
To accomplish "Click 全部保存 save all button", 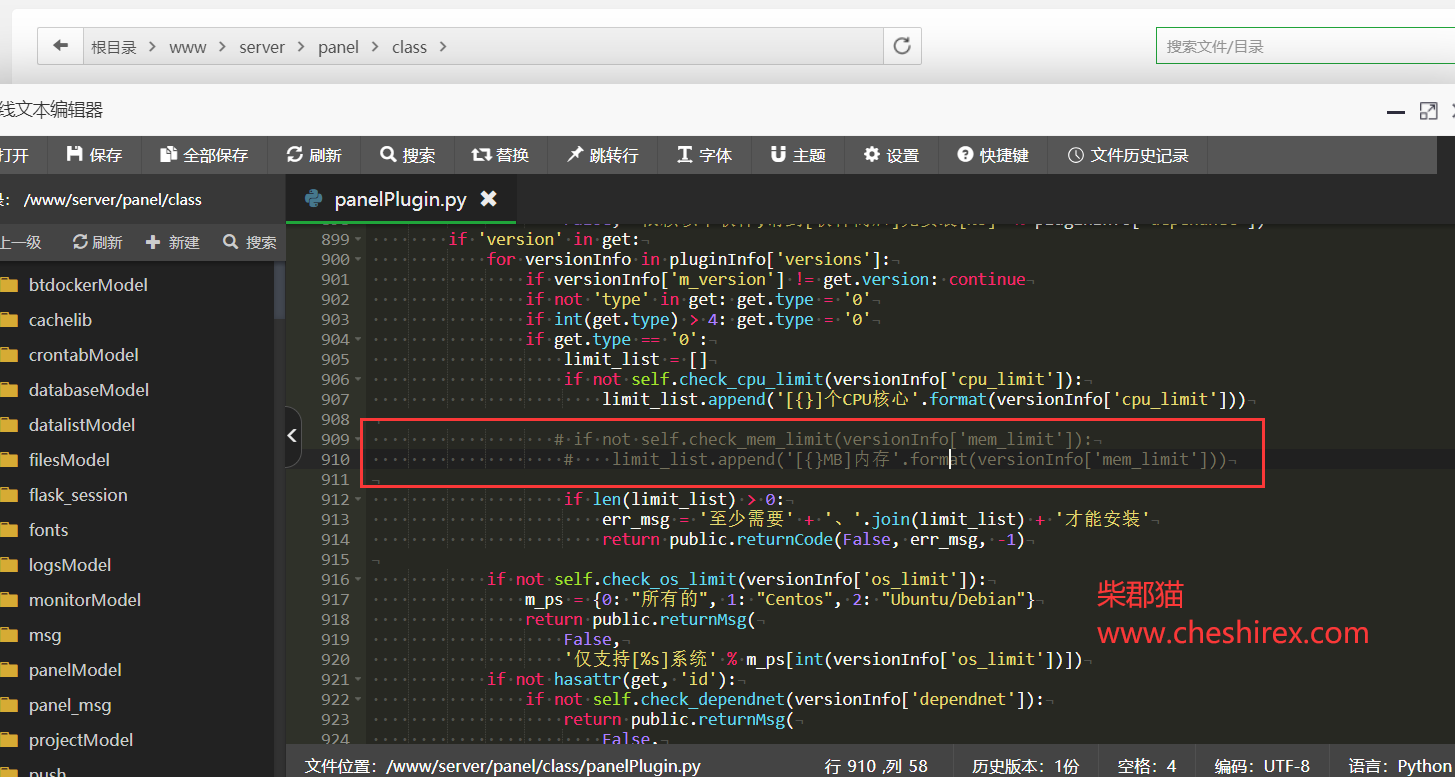I will 204,155.
